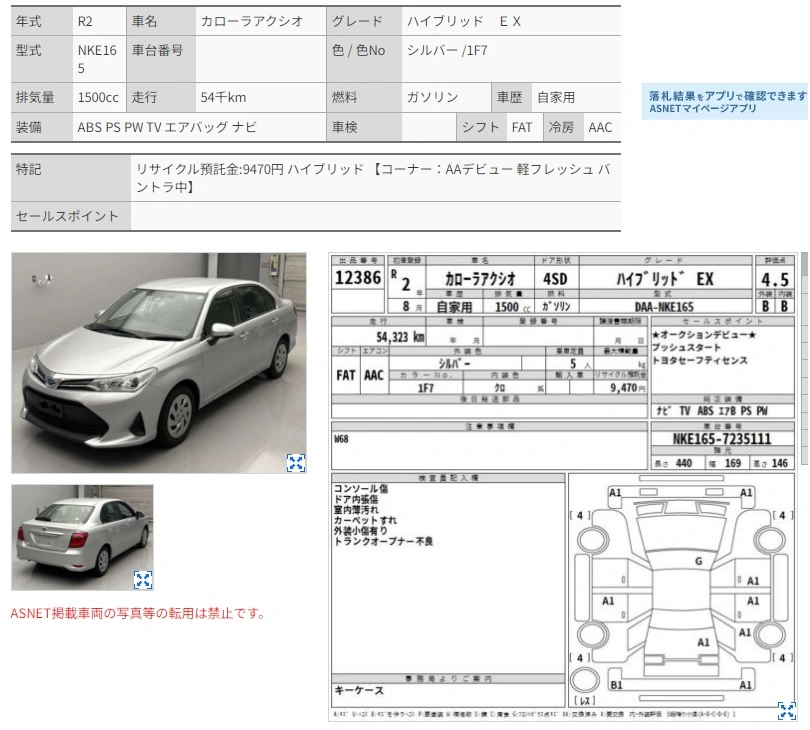Click the トヨタセーフティセンス sales point

[x=699, y=361]
